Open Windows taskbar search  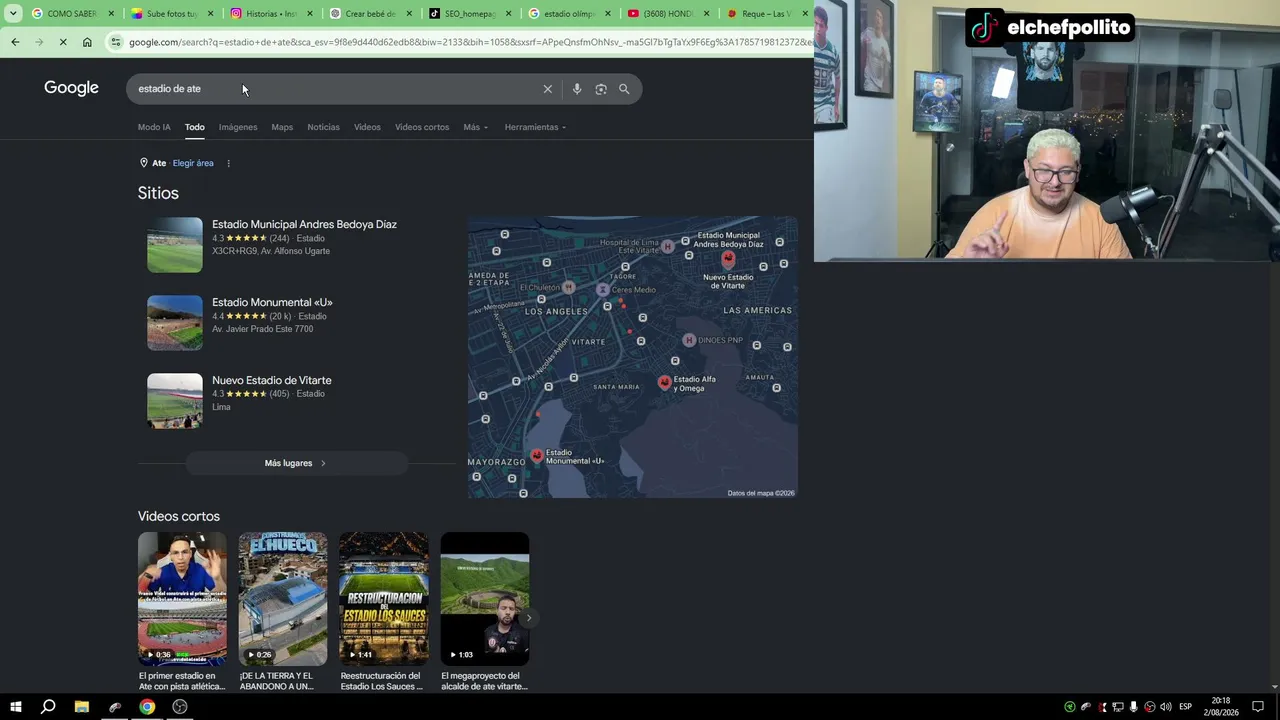pyautogui.click(x=48, y=707)
